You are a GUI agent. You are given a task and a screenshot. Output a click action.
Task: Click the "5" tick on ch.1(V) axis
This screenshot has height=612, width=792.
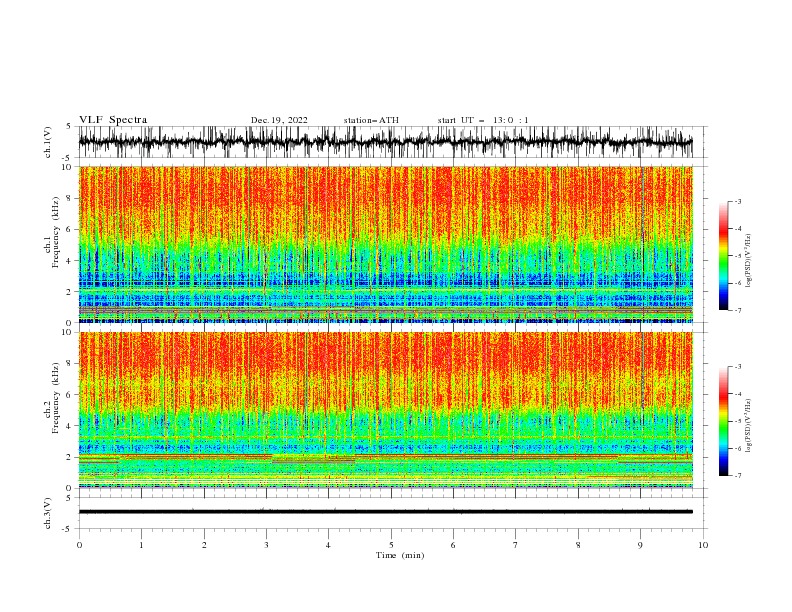click(69, 126)
